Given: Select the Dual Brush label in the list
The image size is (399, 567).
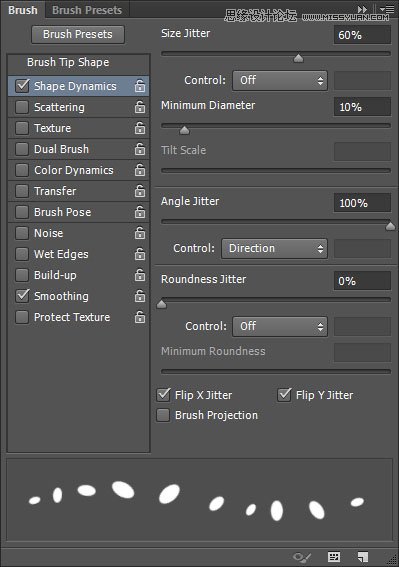Looking at the screenshot, I should click(61, 149).
